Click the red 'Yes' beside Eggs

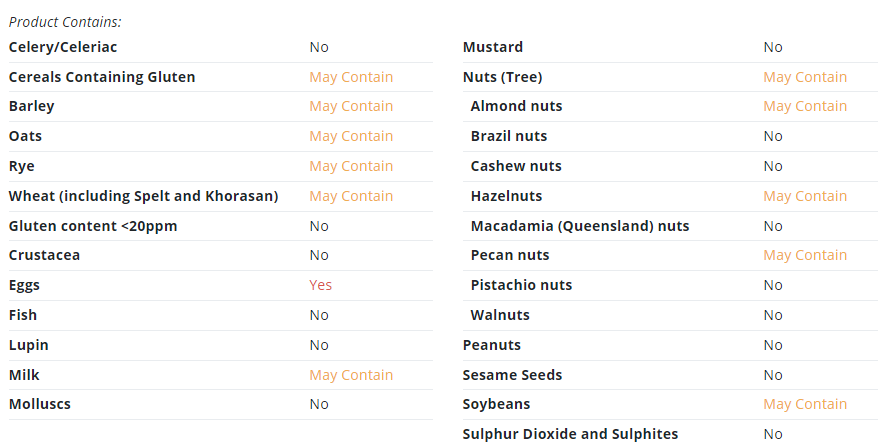(x=320, y=285)
